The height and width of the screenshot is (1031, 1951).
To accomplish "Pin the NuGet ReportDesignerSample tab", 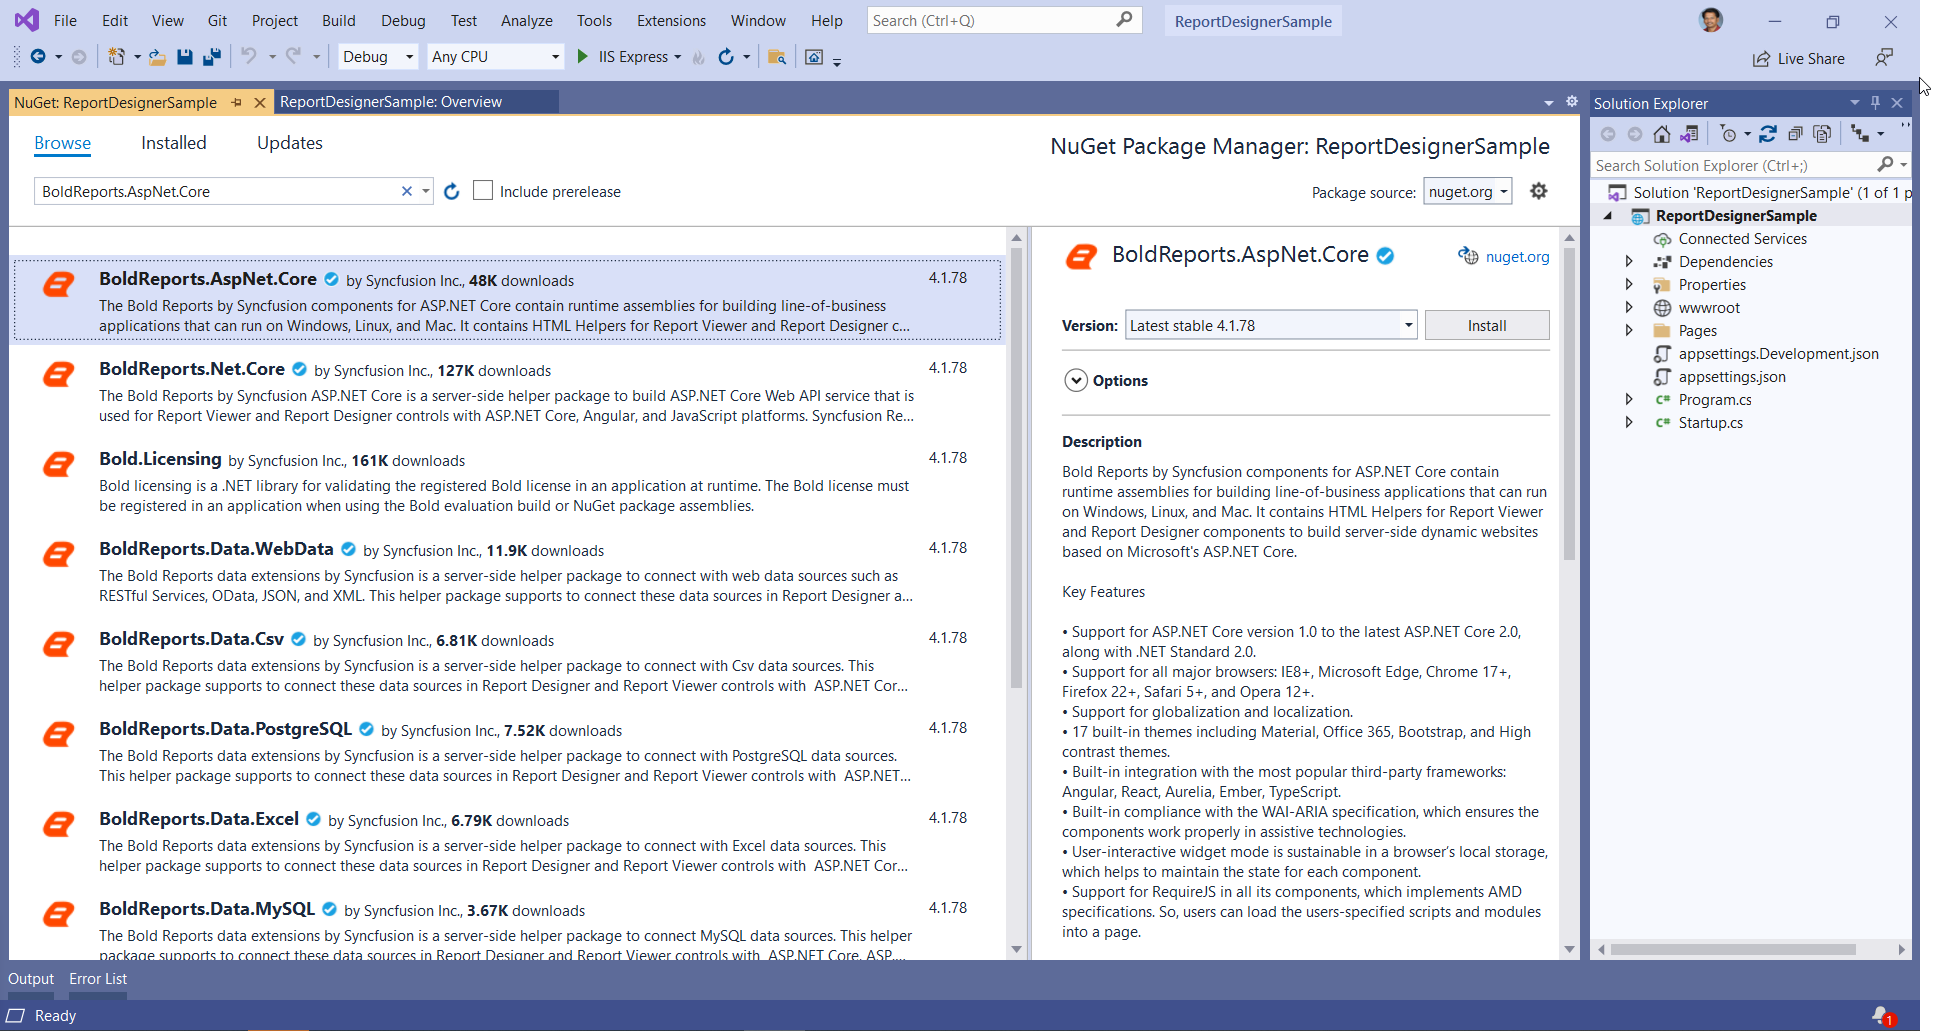I will [x=237, y=102].
